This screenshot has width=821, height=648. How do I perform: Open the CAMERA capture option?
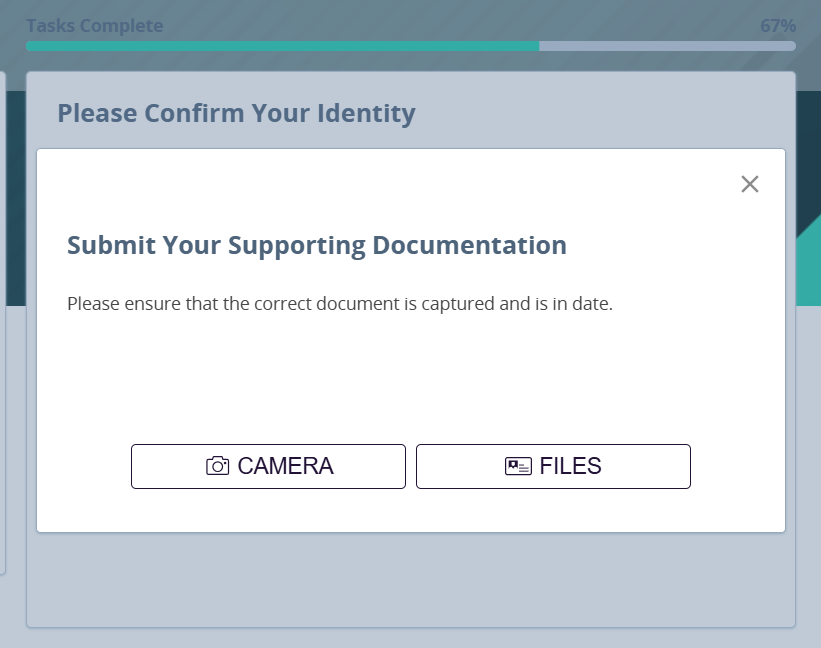[x=268, y=465]
